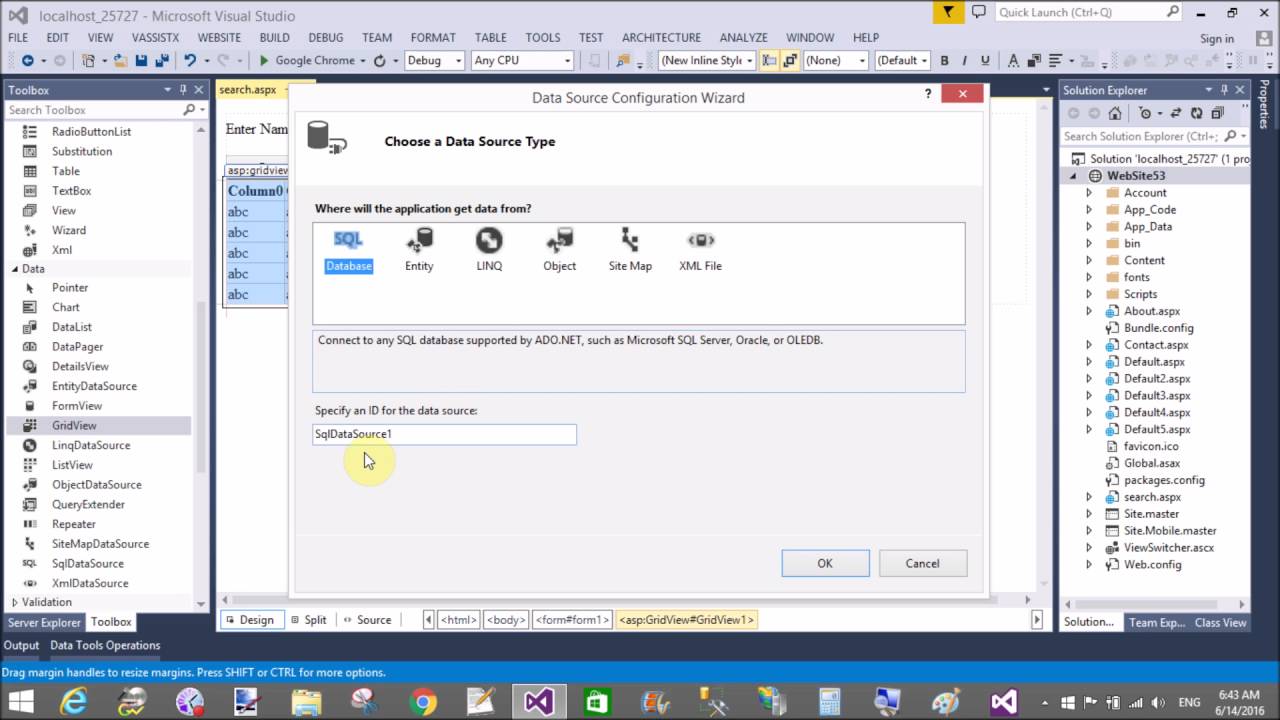
Task: Expand the Scripts folder node
Action: (1089, 294)
